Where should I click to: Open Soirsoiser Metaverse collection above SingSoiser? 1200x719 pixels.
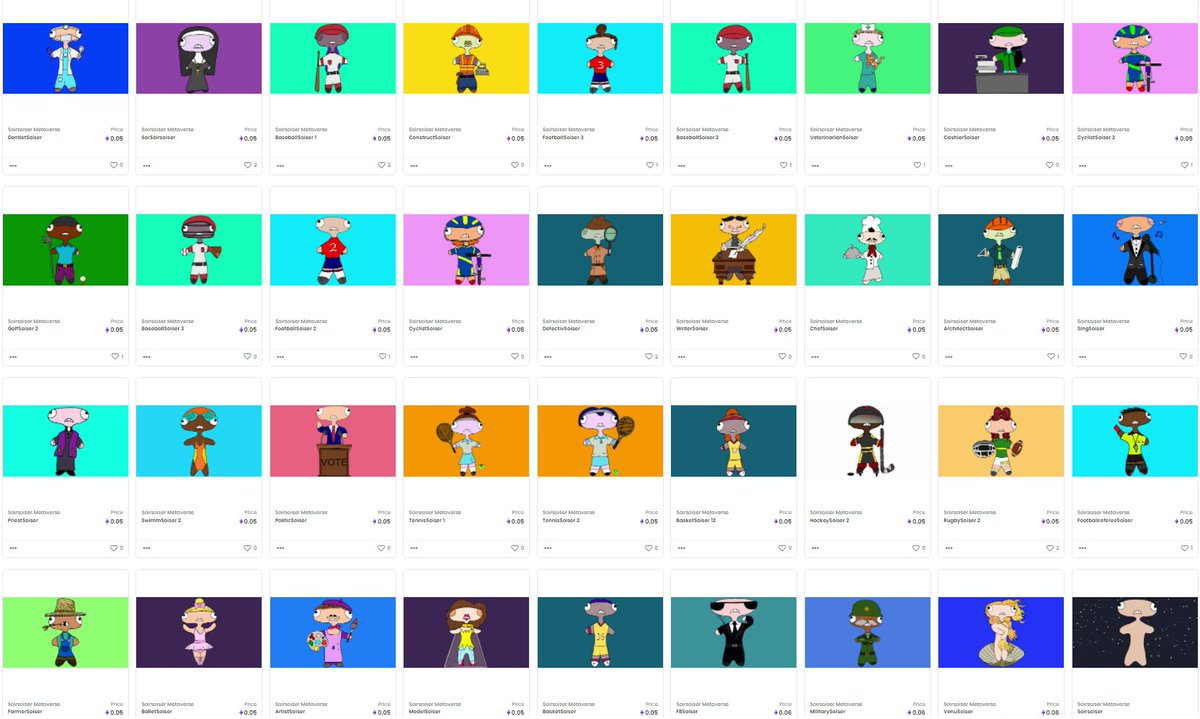click(1103, 321)
